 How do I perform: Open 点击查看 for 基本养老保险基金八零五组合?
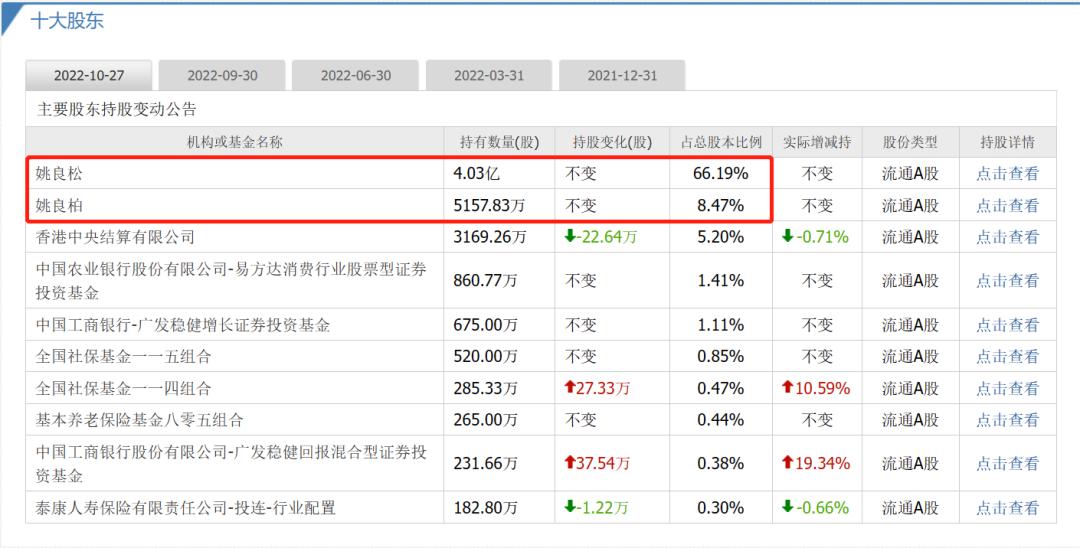point(1007,419)
